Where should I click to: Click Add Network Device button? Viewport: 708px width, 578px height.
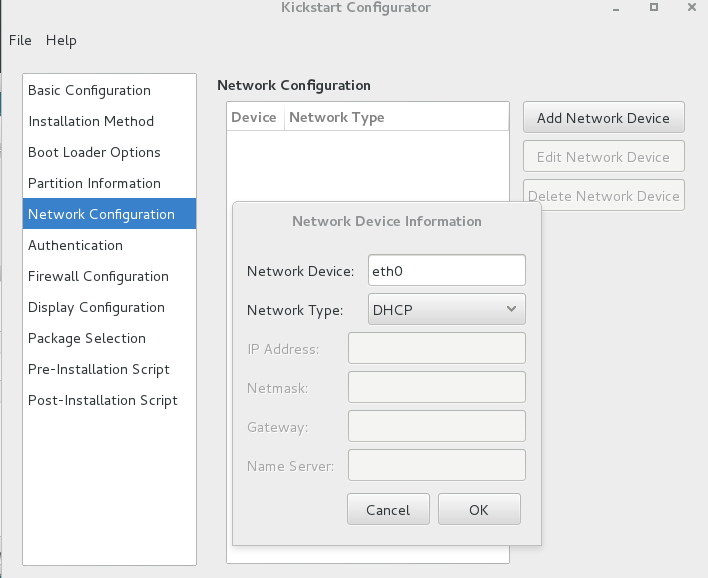pyautogui.click(x=604, y=118)
